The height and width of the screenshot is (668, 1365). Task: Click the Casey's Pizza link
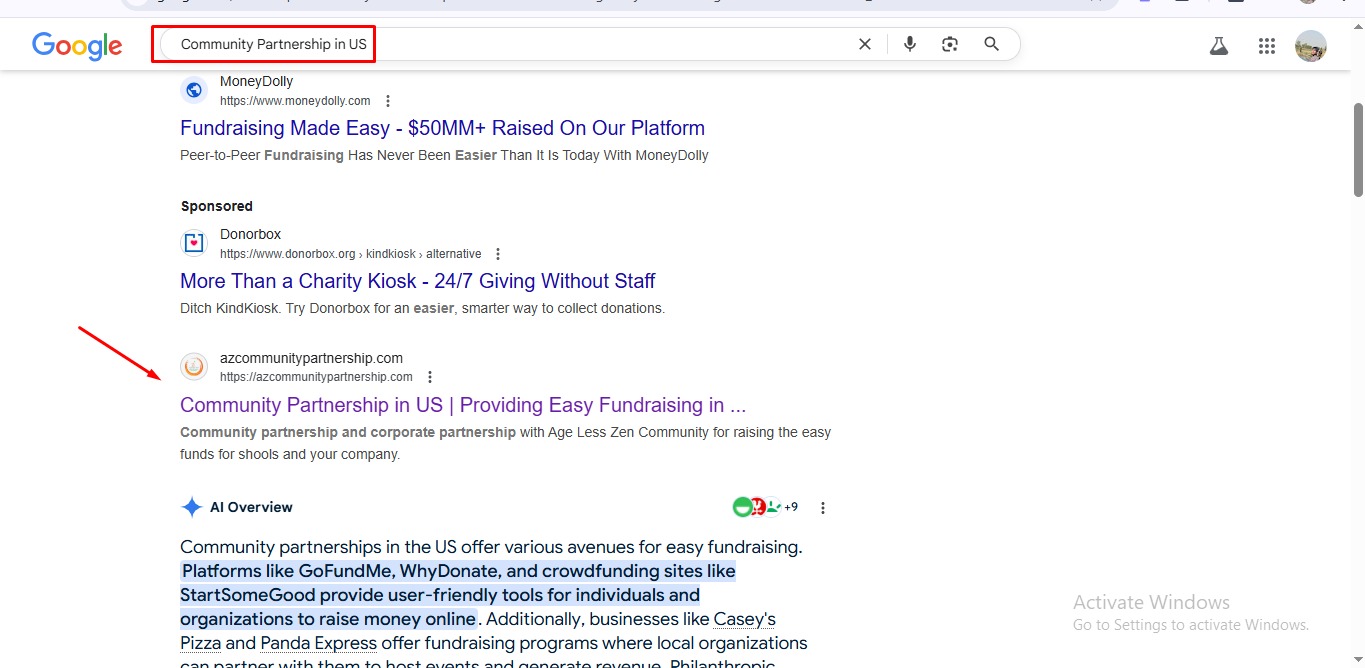[744, 619]
